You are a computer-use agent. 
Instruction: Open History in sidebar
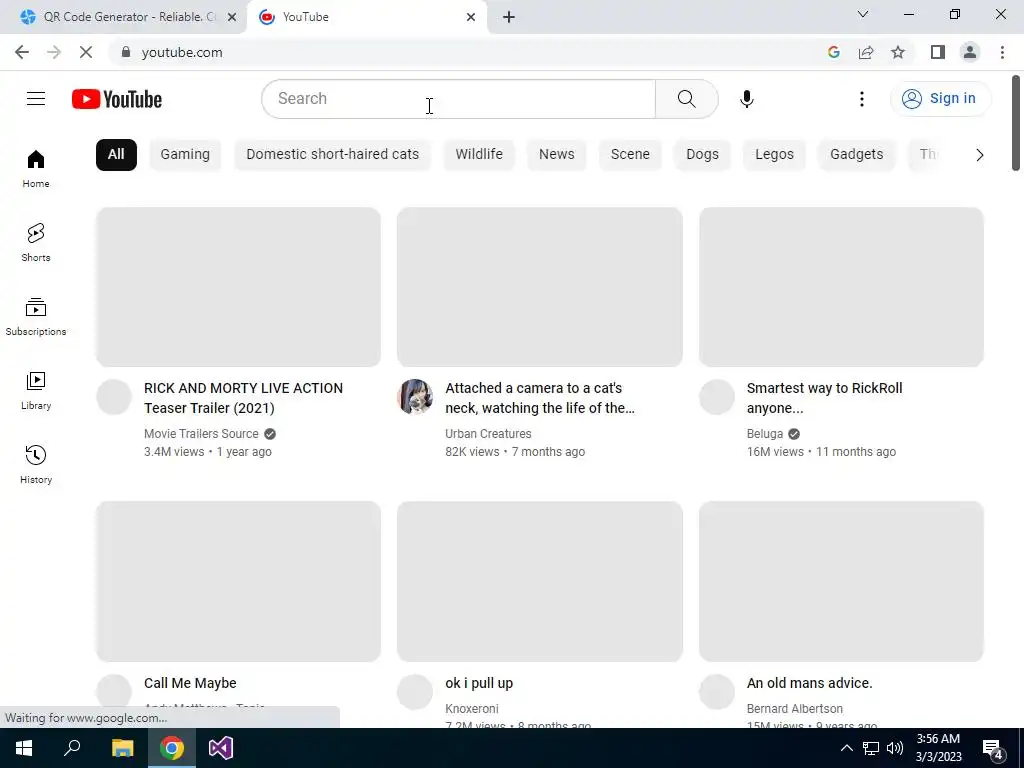point(36,464)
